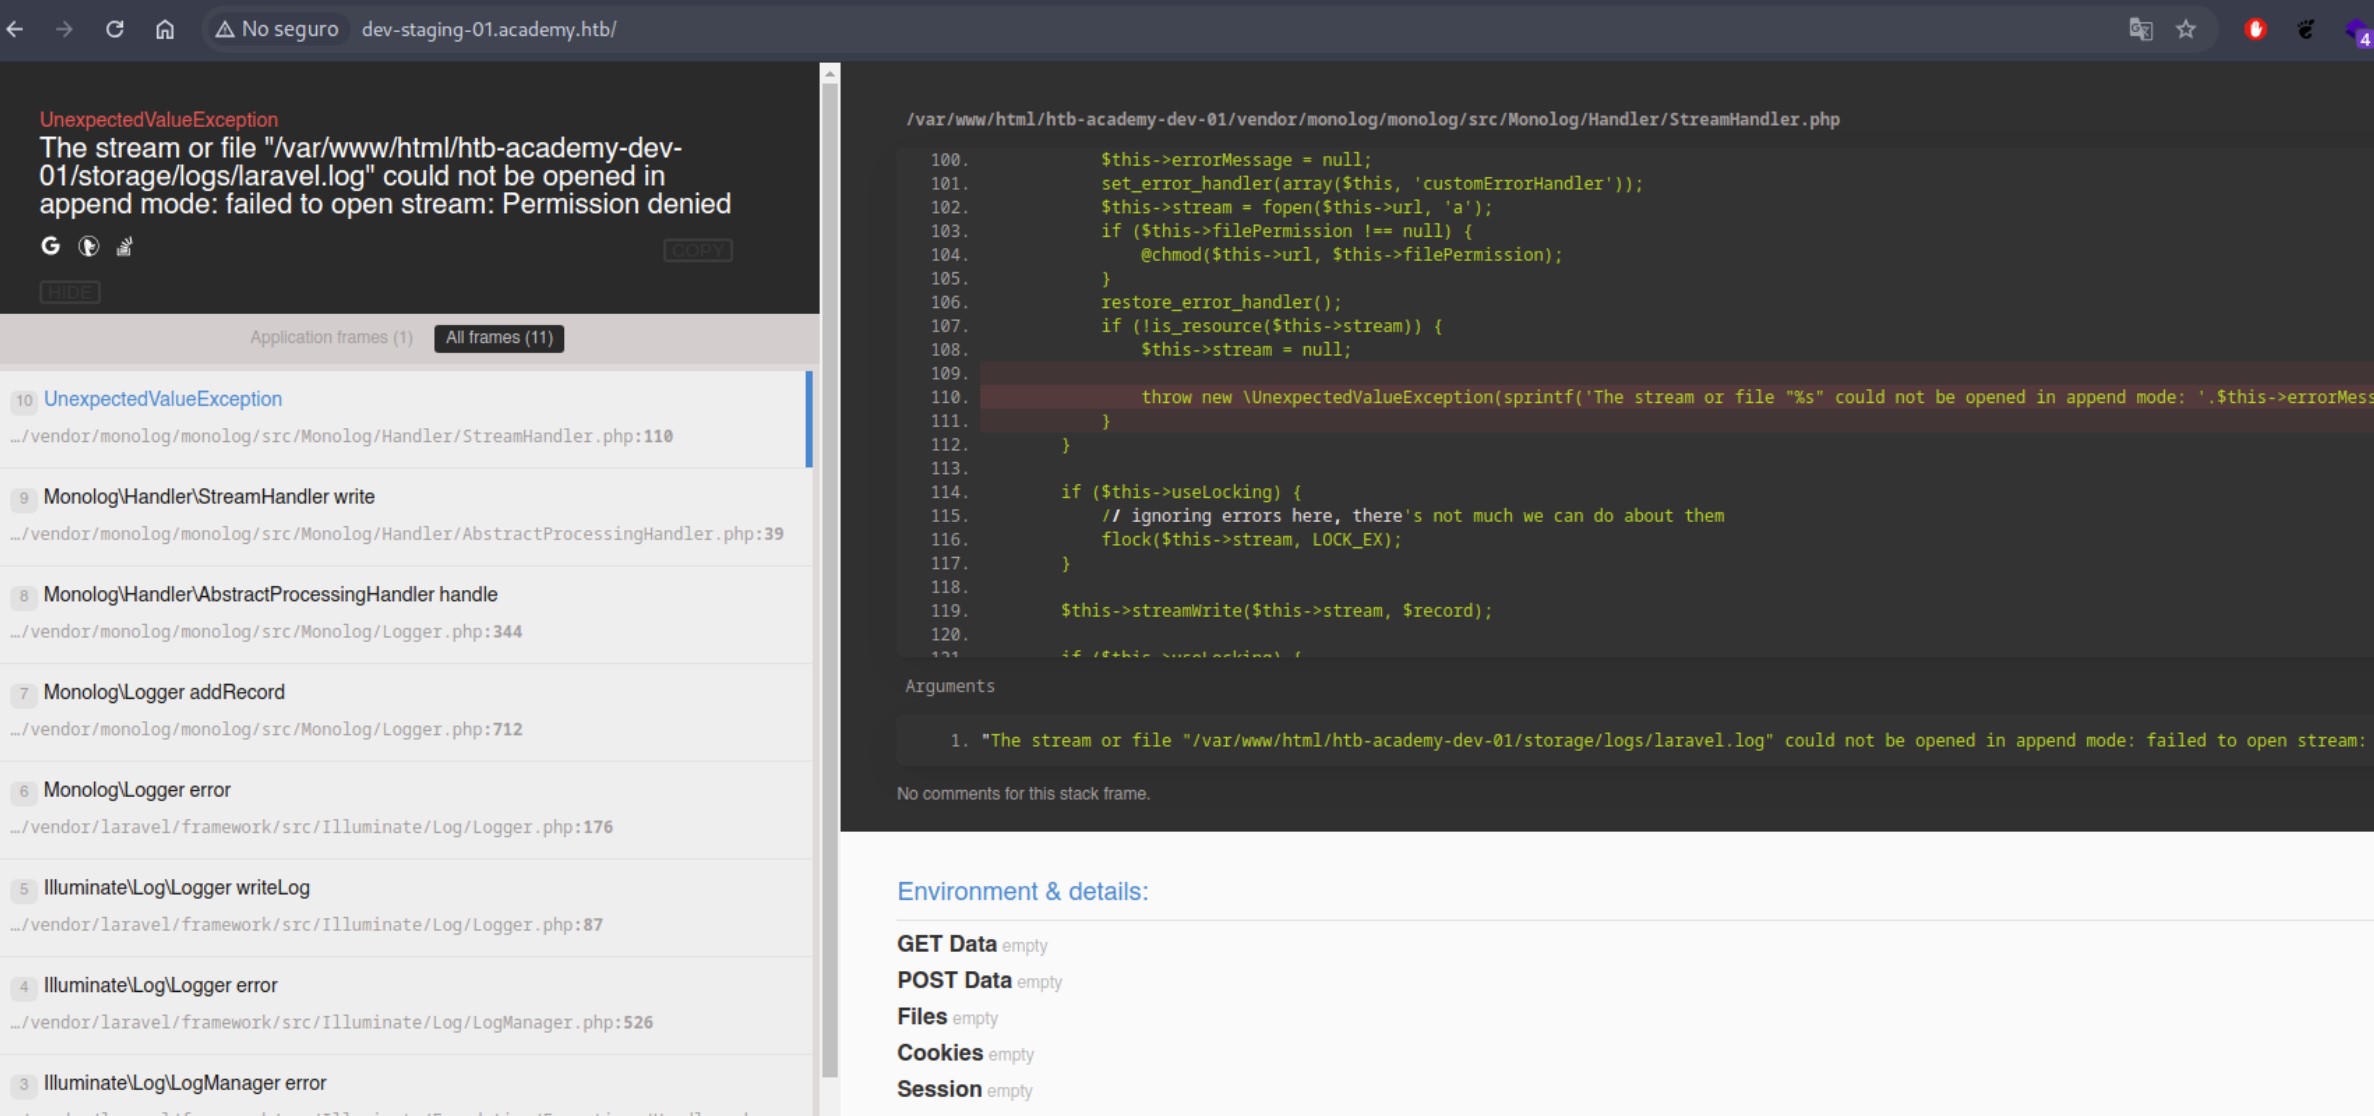Click the Illuminate/Log/Logger.php:87 path
Screen dimensions: 2374x1116
tap(306, 925)
